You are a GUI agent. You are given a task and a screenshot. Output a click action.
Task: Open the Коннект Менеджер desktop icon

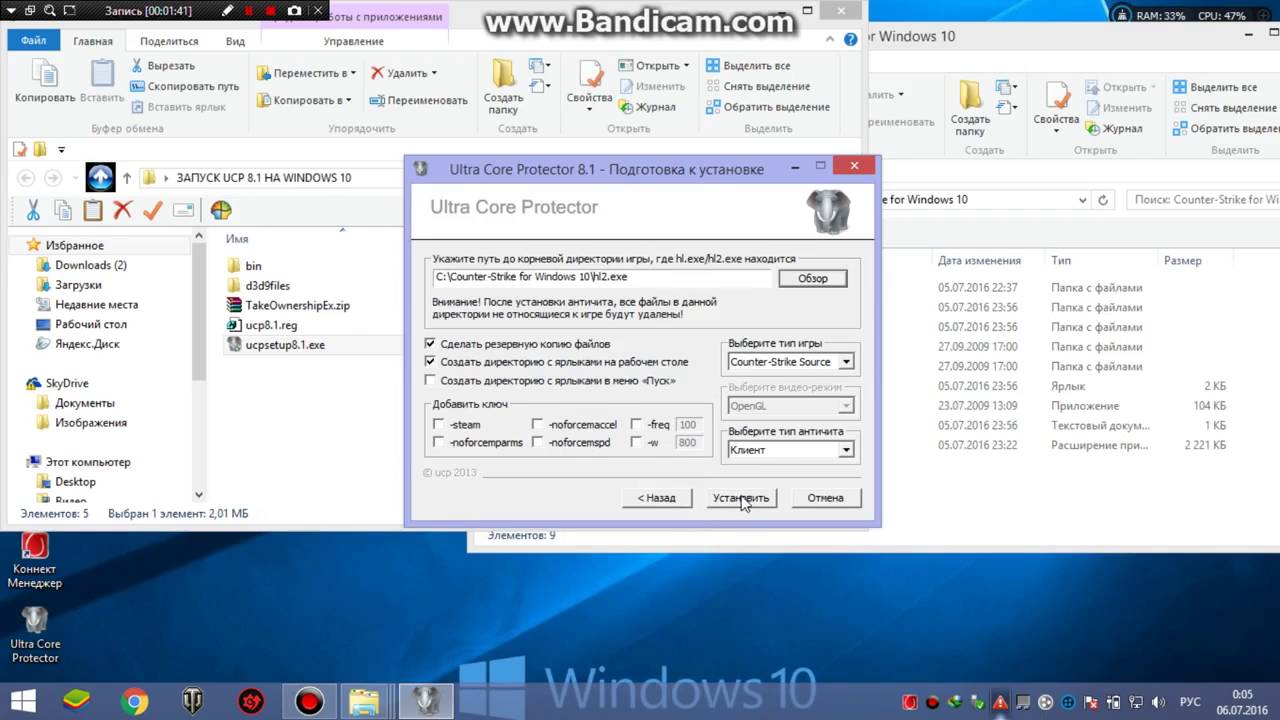tap(35, 560)
